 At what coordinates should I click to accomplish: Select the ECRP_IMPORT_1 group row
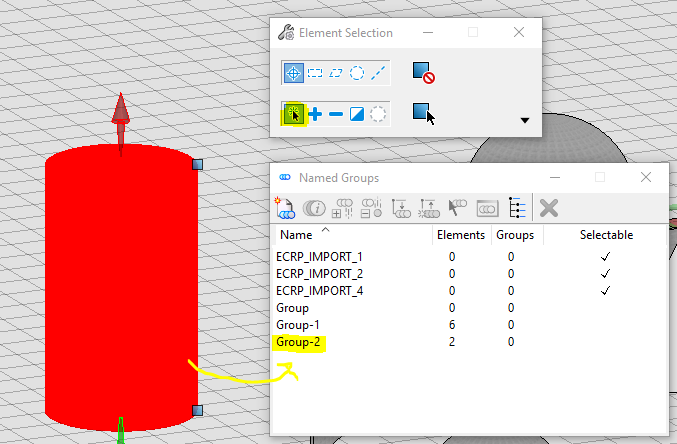point(469,257)
